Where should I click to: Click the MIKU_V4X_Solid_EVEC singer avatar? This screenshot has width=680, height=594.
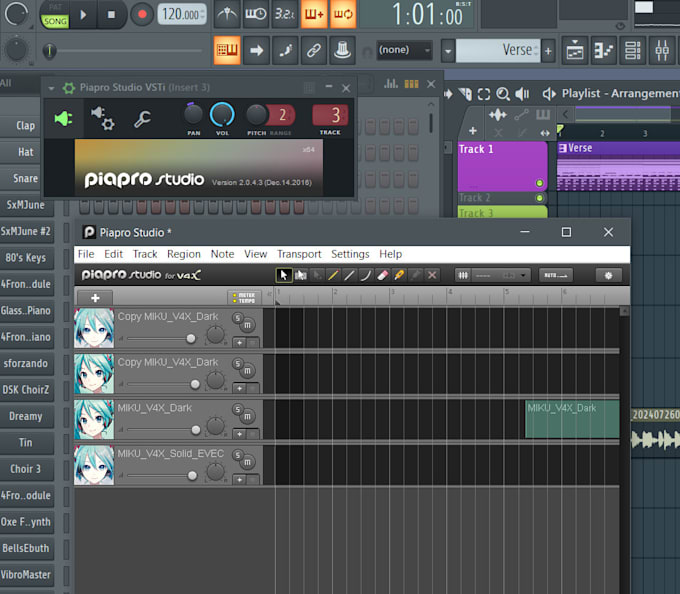point(94,465)
